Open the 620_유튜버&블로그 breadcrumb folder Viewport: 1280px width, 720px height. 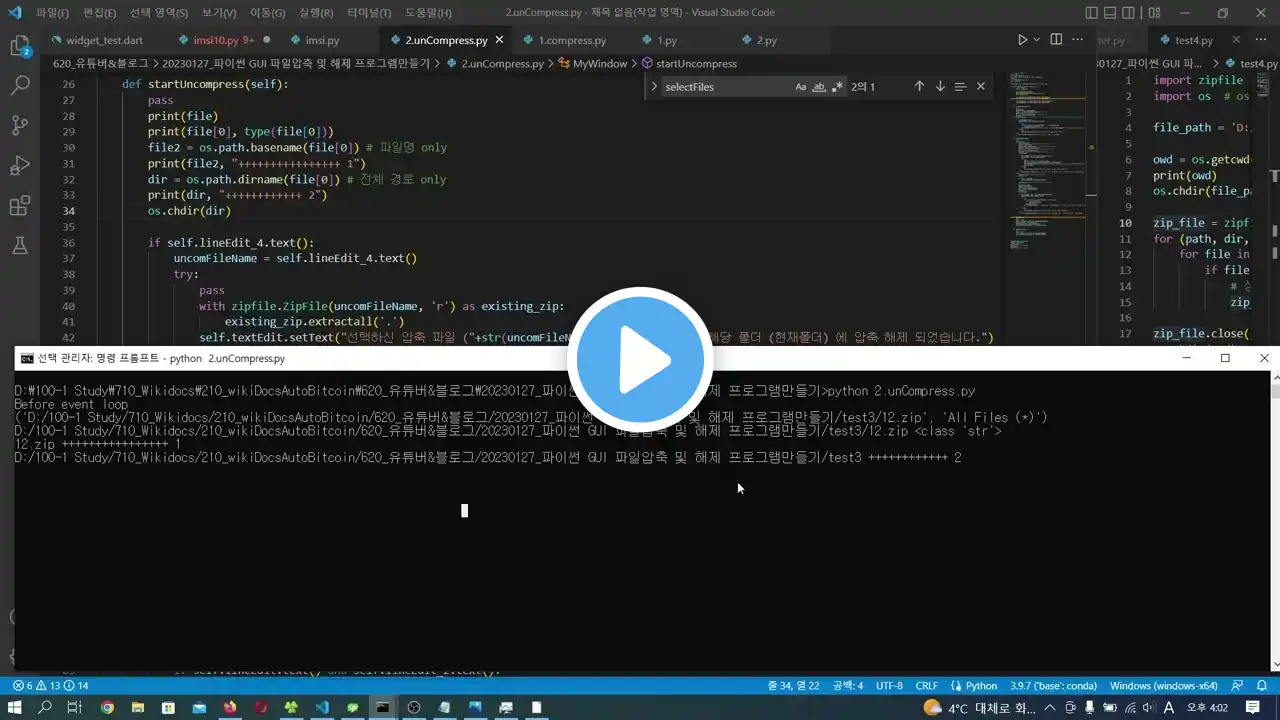(100, 63)
